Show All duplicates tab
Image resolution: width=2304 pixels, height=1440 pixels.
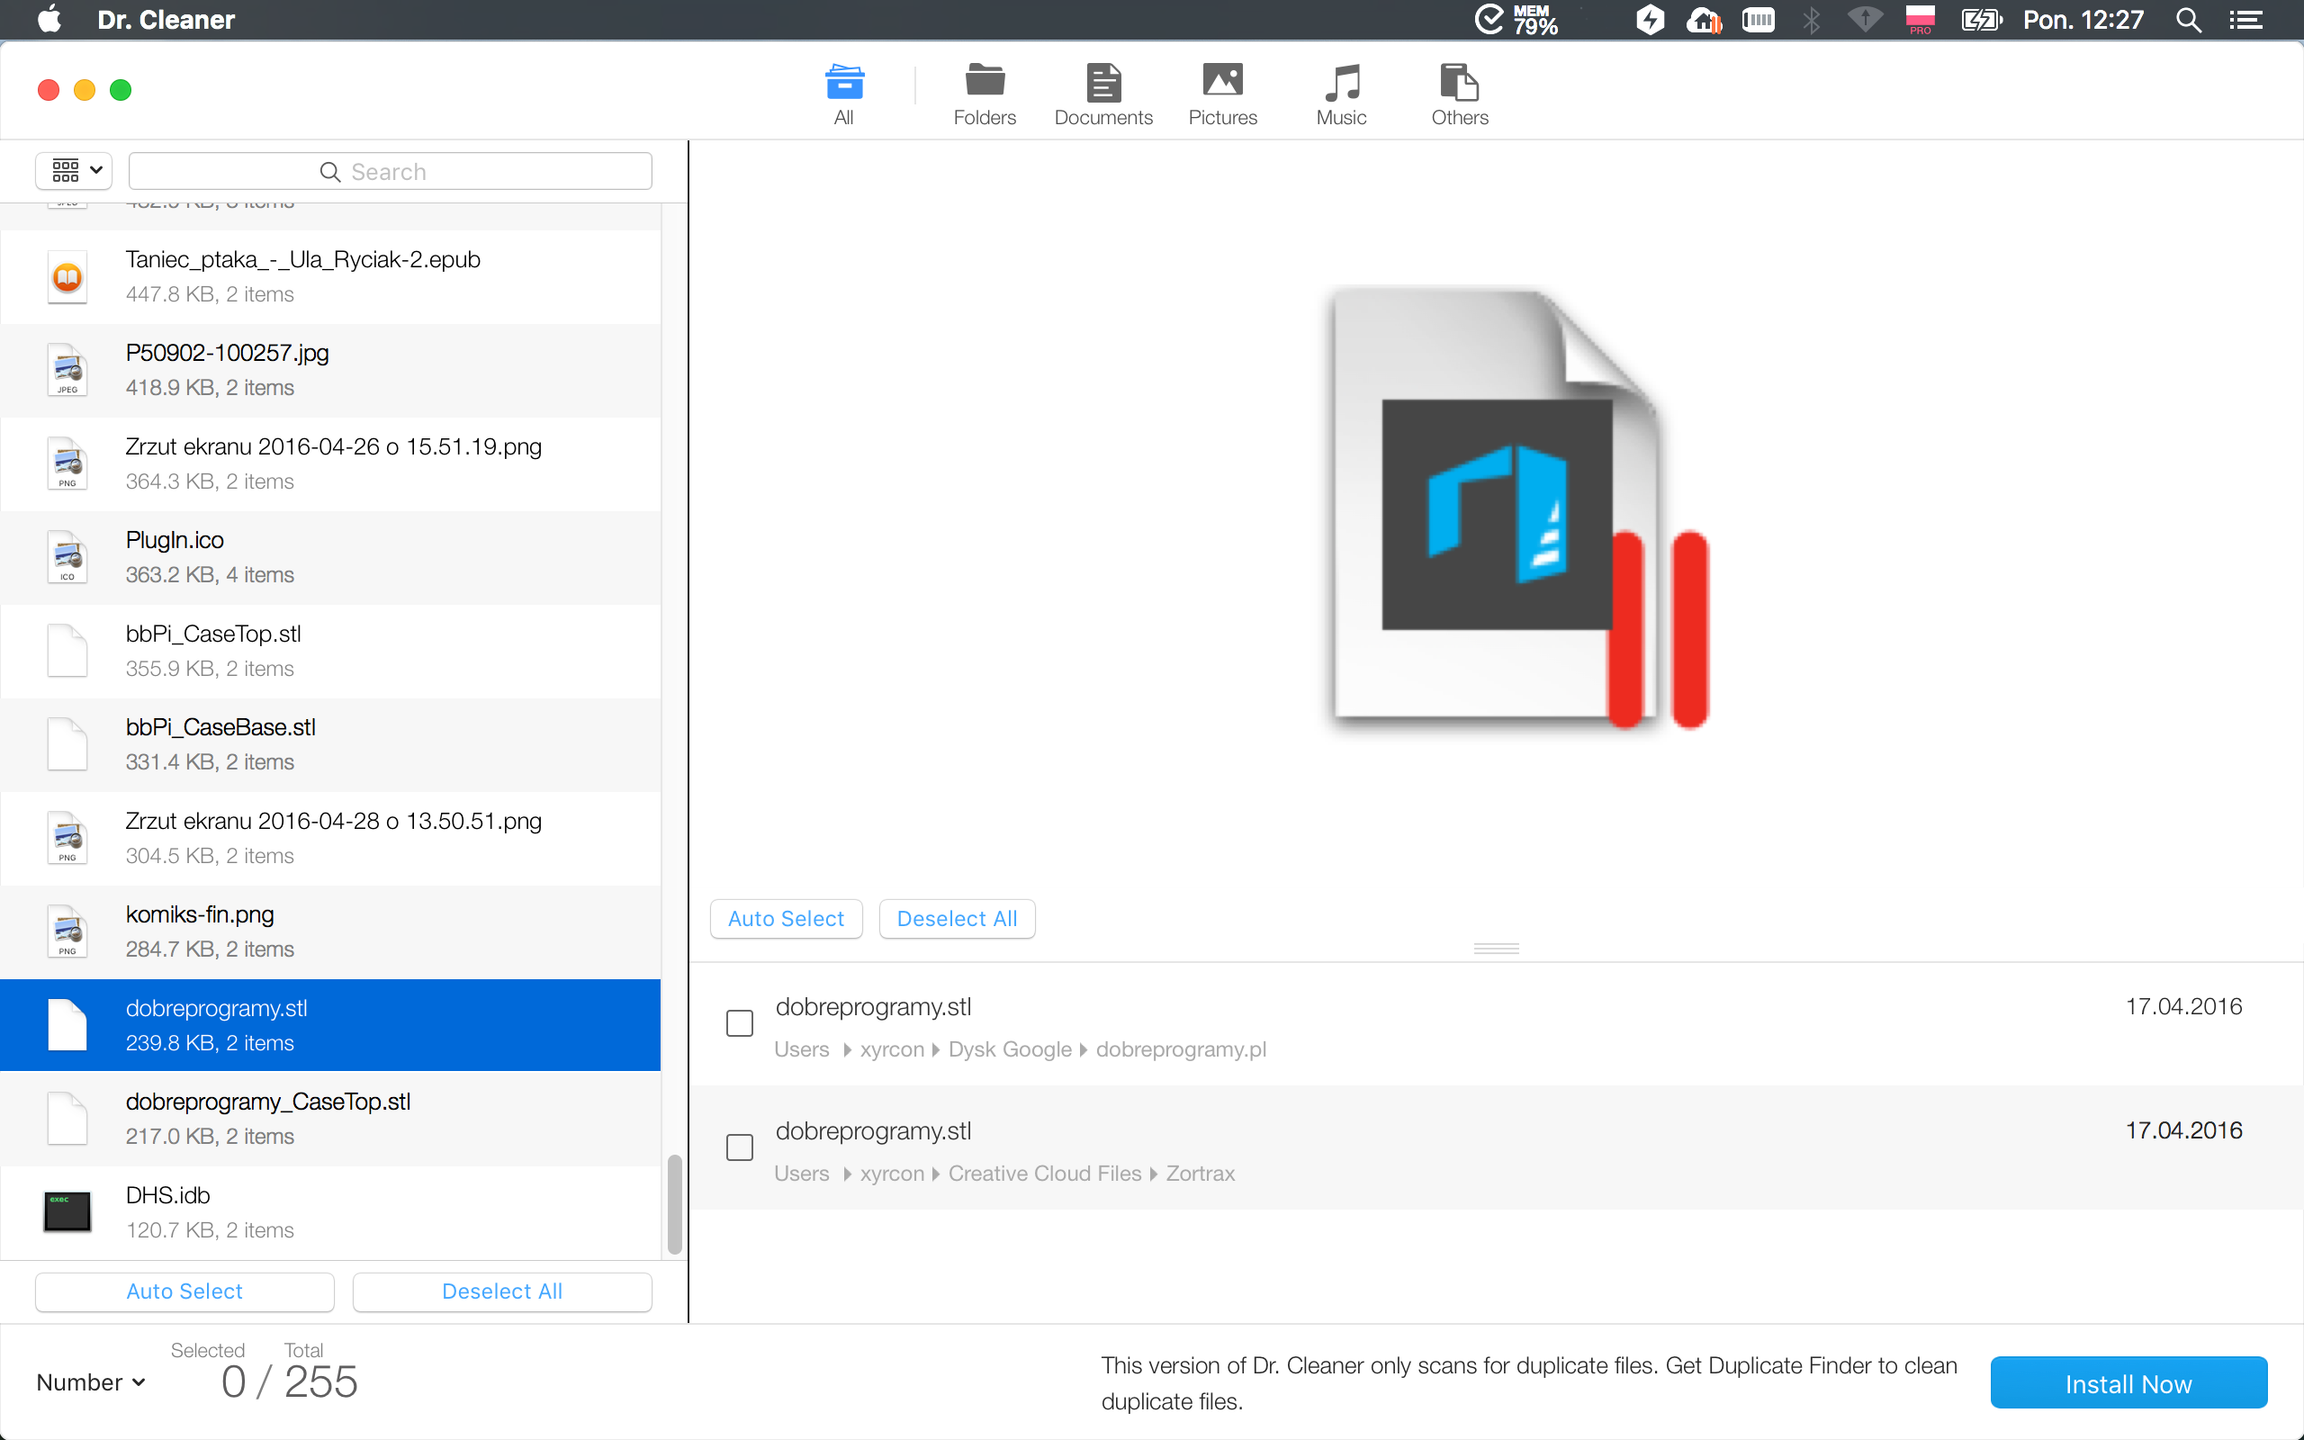pyautogui.click(x=844, y=95)
